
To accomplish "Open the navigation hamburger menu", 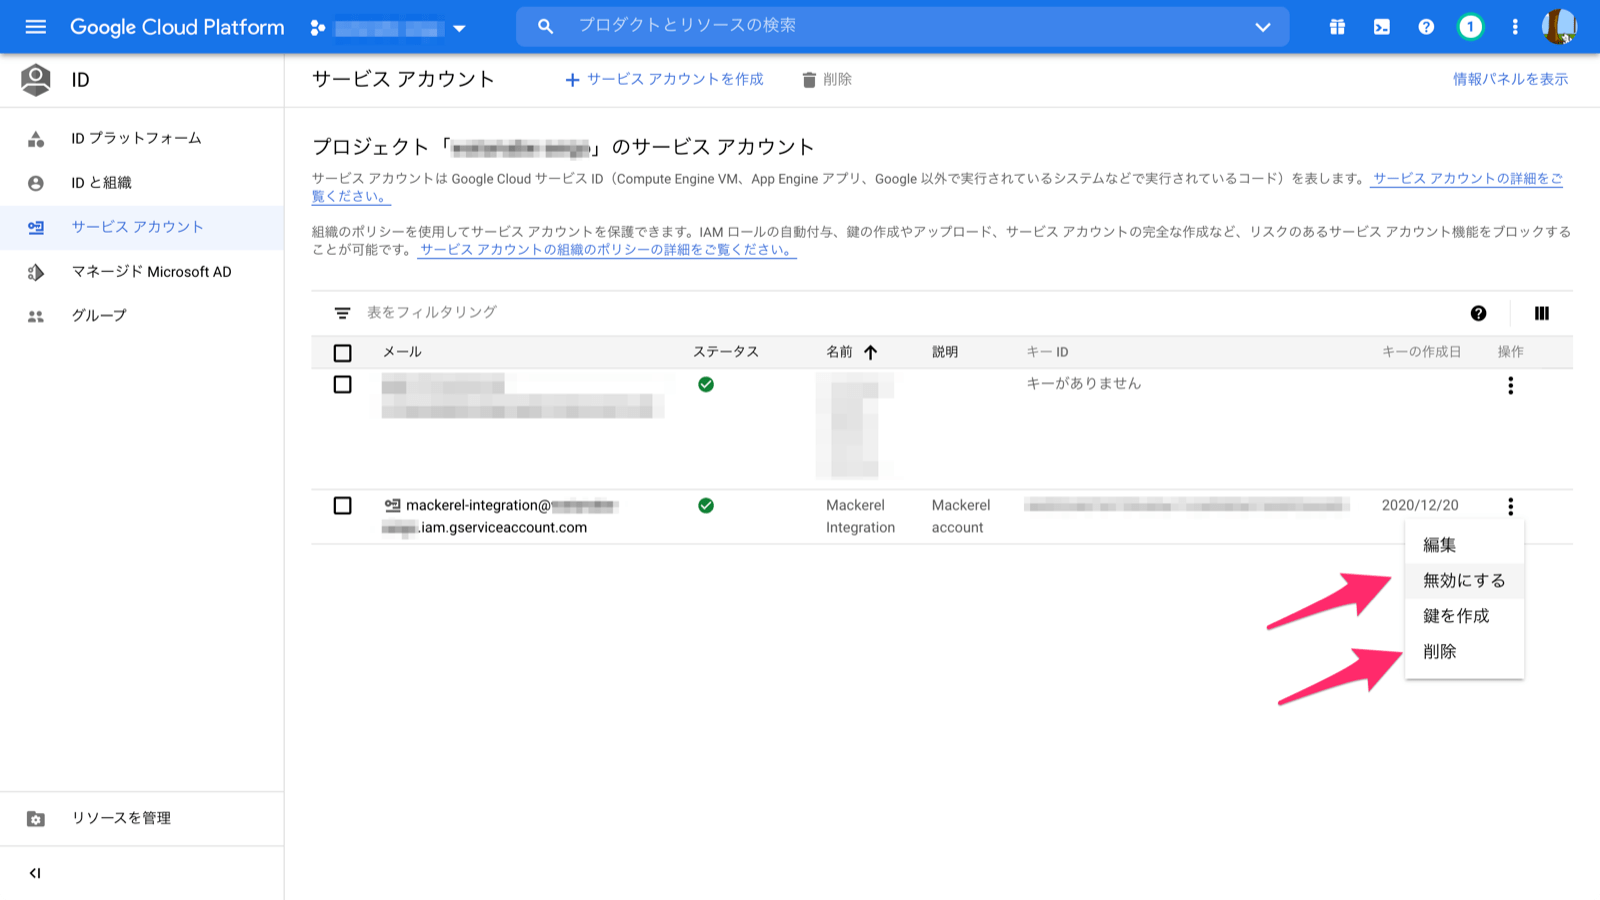I will click(35, 27).
